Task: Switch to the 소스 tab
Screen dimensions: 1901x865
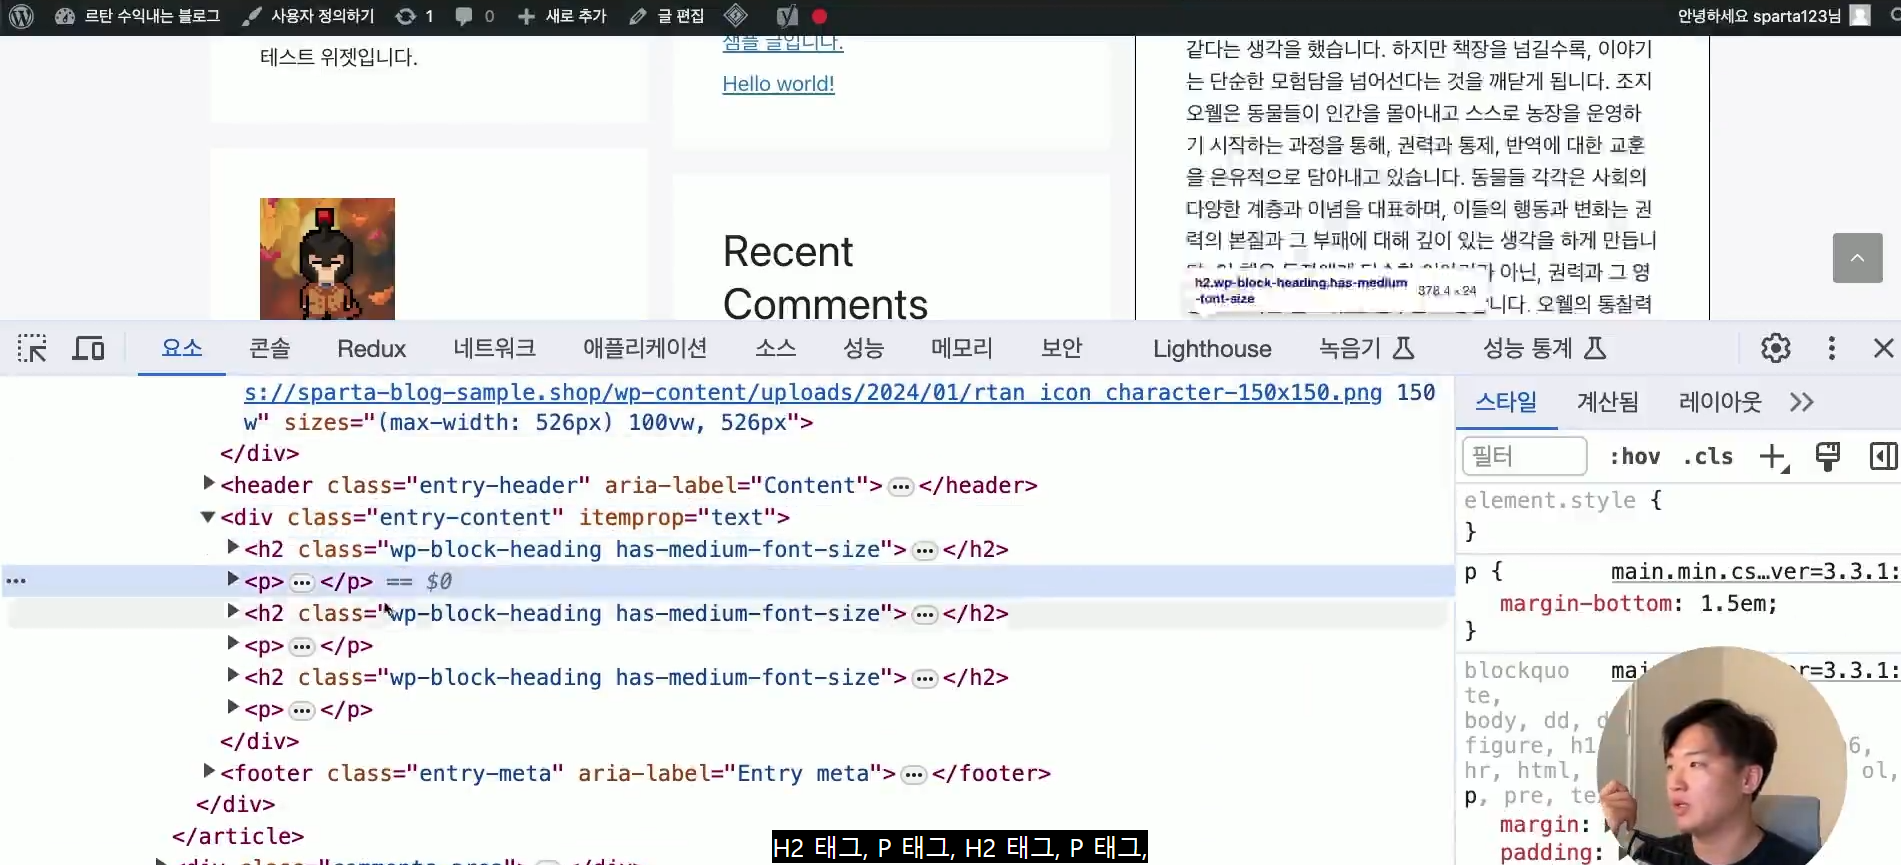Action: pos(775,348)
